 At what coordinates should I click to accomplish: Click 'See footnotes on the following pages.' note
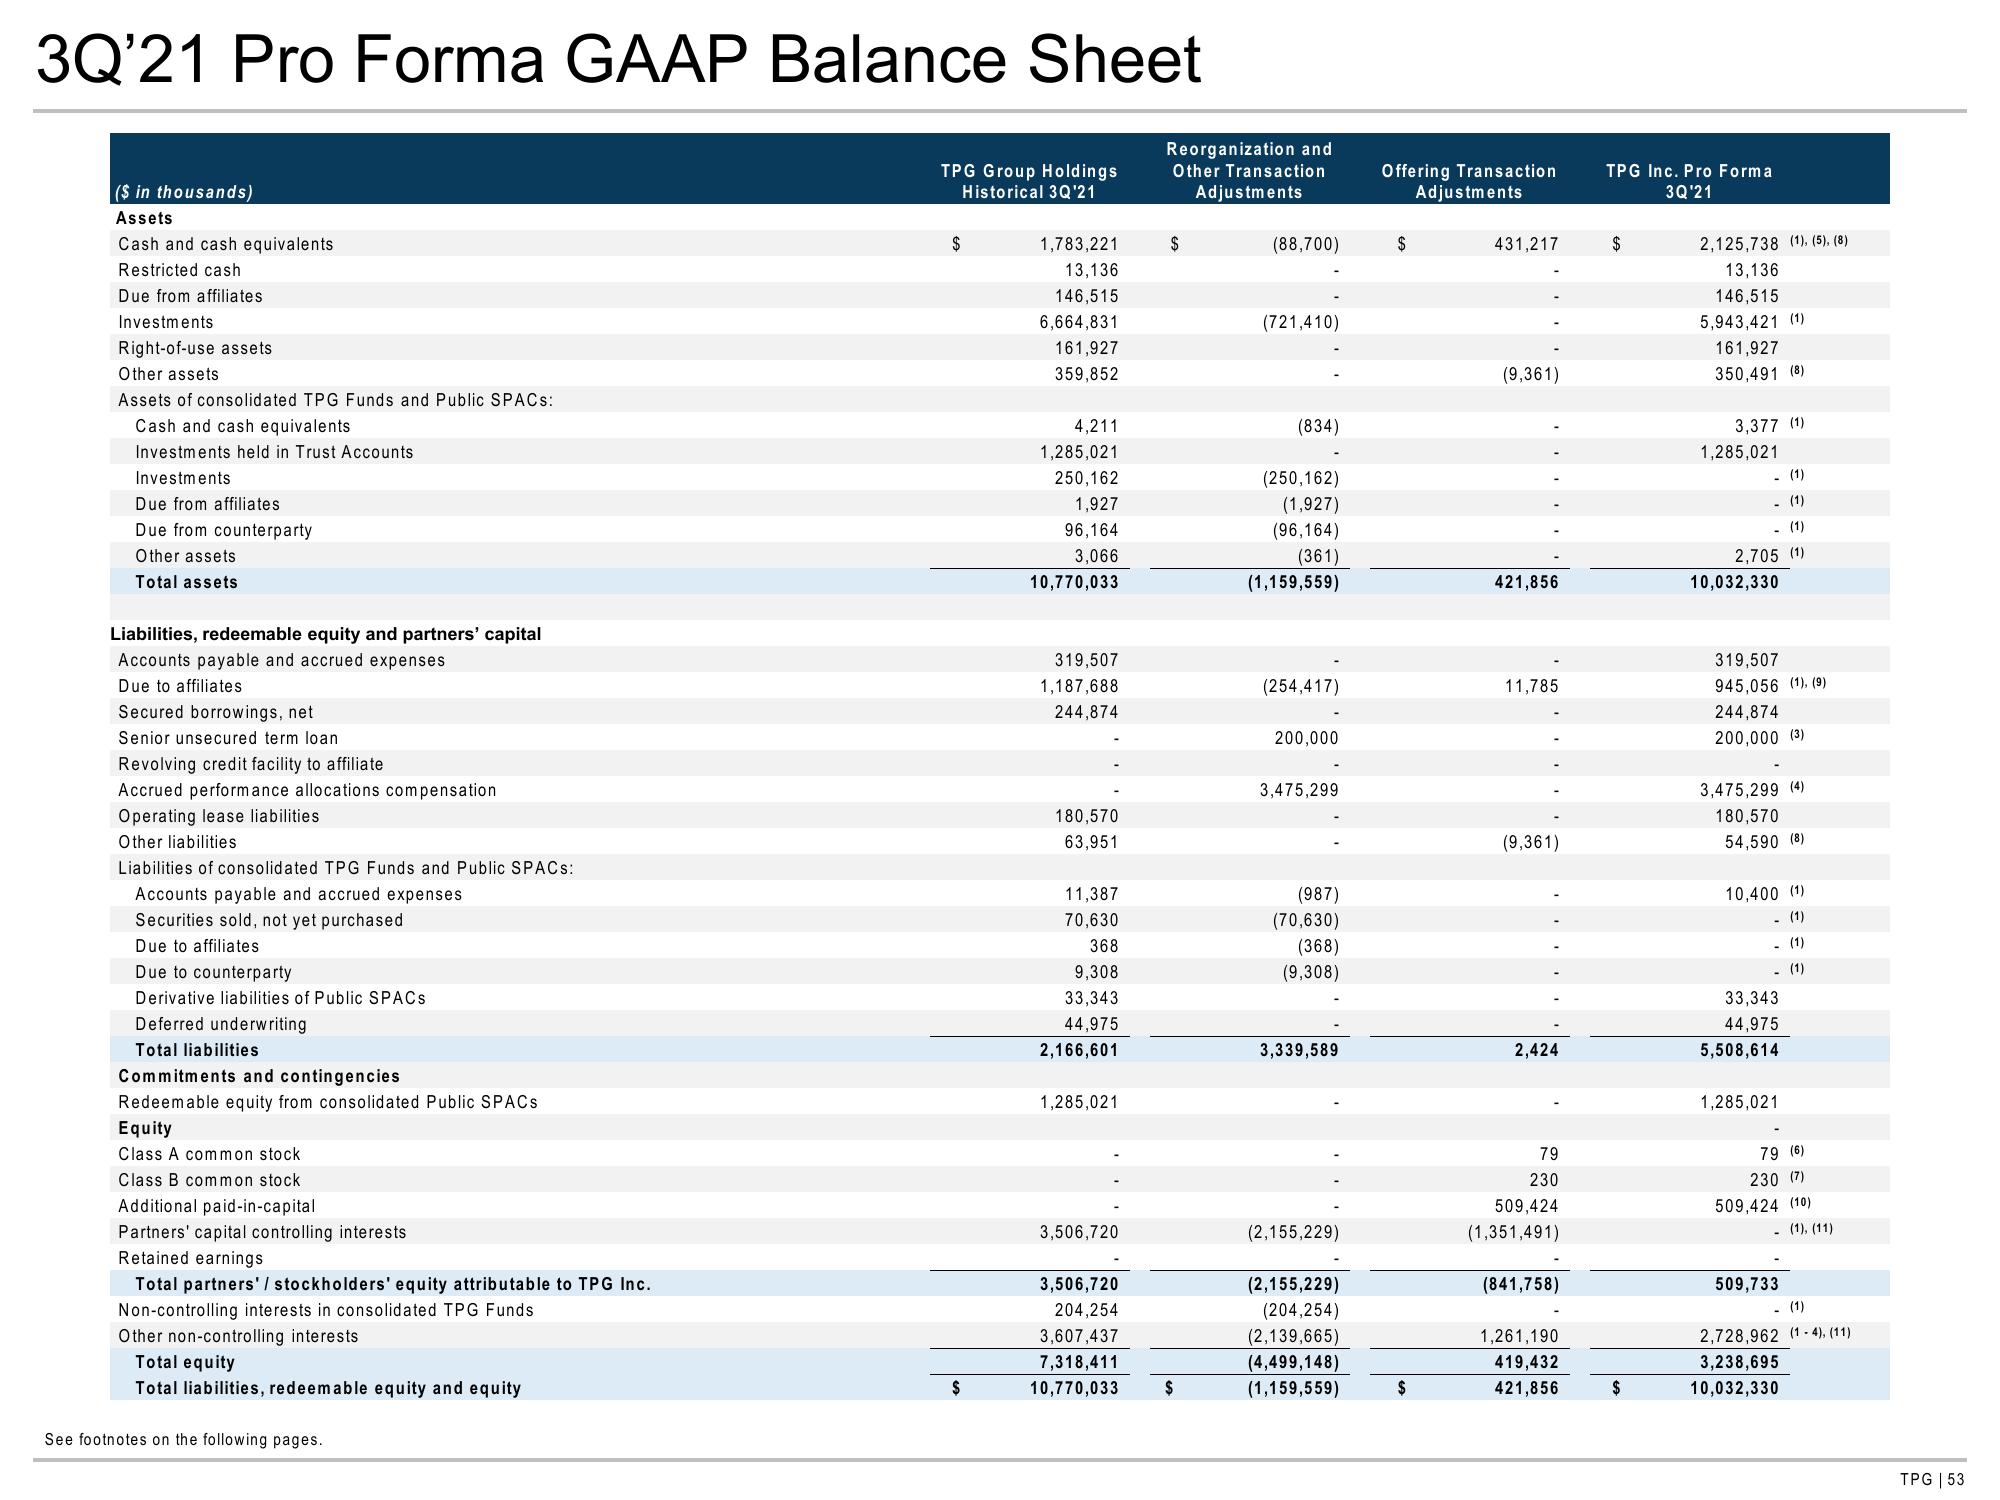[184, 1440]
